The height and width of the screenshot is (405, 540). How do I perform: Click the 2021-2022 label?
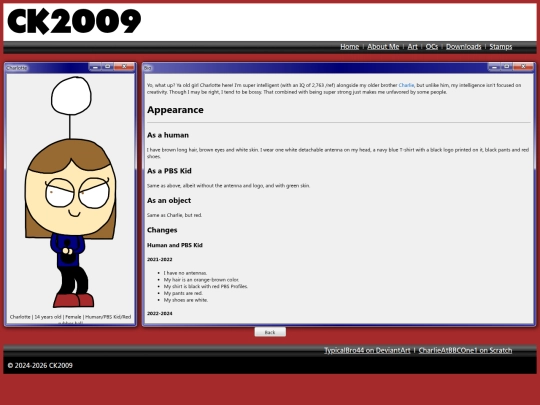159,259
